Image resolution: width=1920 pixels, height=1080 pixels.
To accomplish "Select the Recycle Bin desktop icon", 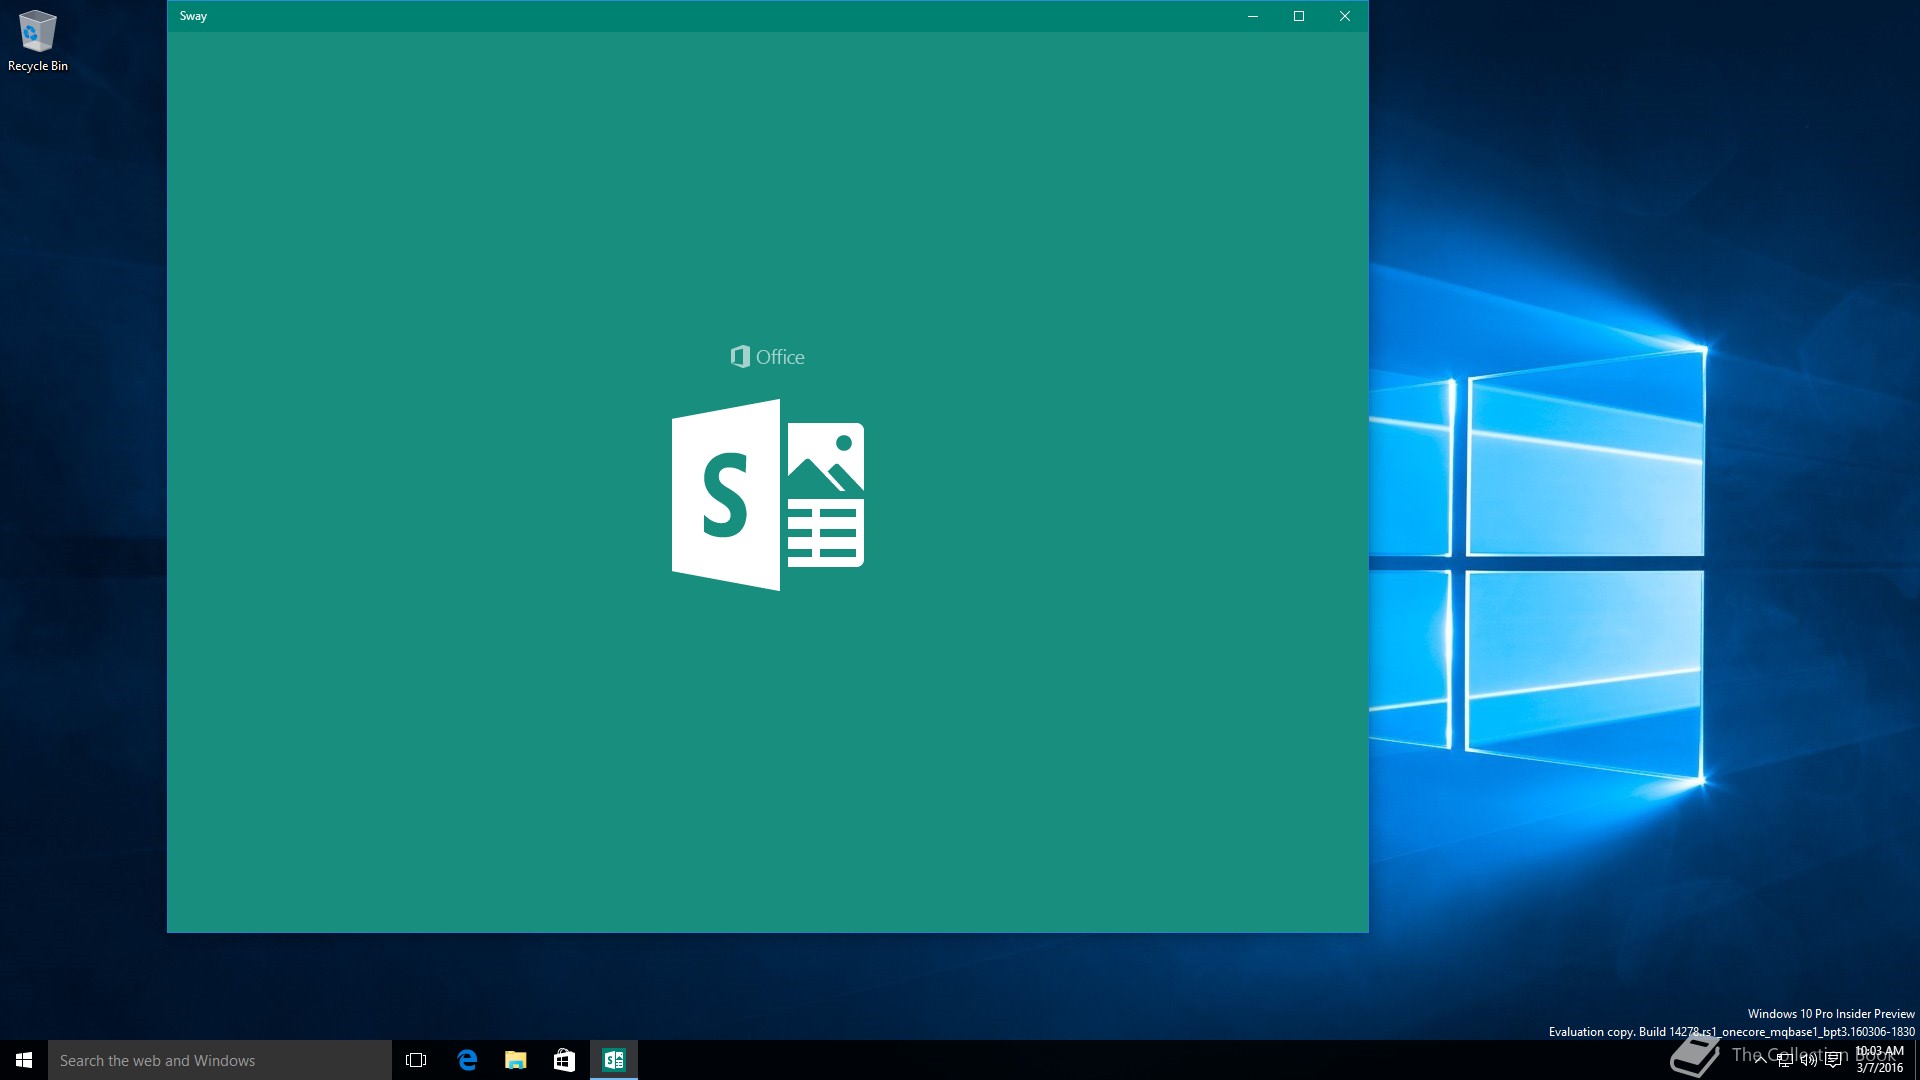I will click(x=38, y=41).
